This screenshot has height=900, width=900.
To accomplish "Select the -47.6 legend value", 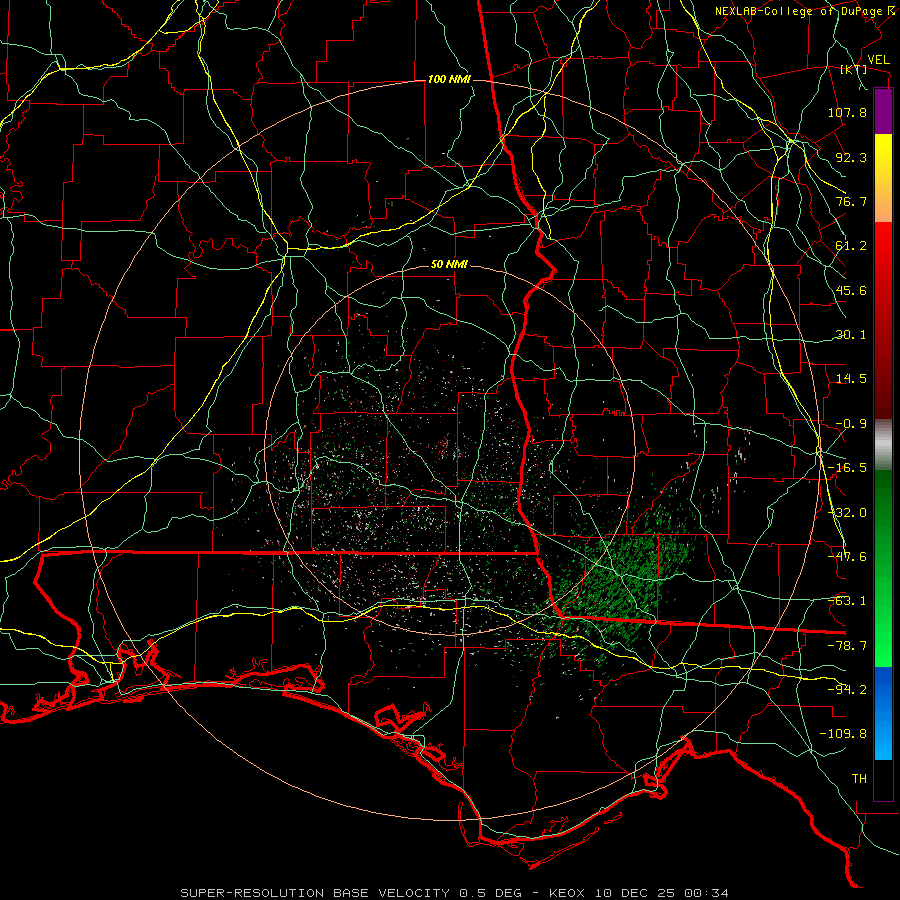I will pos(847,557).
